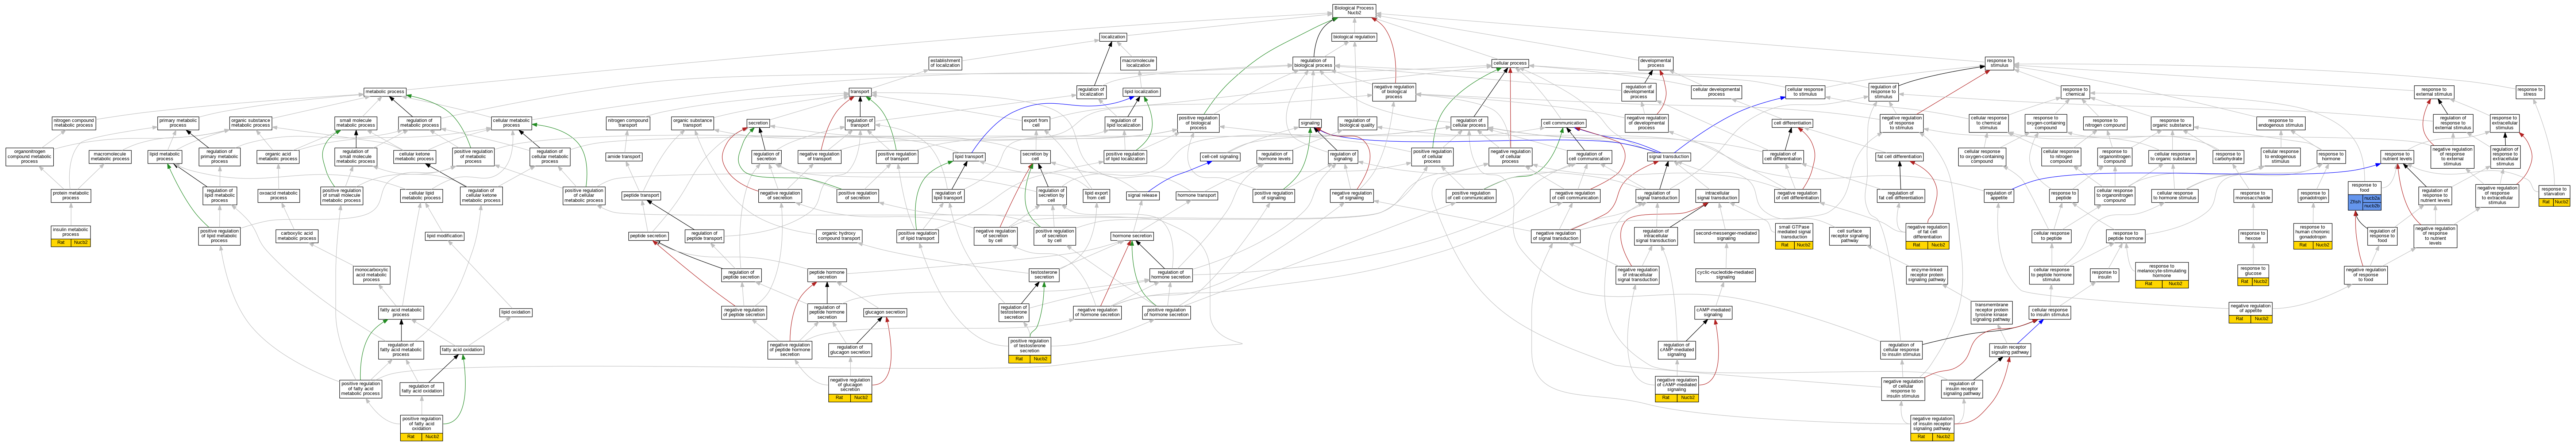Select the 'response to gonadotropin' node
Screen dimensions: 2576x445
pos(2313,196)
